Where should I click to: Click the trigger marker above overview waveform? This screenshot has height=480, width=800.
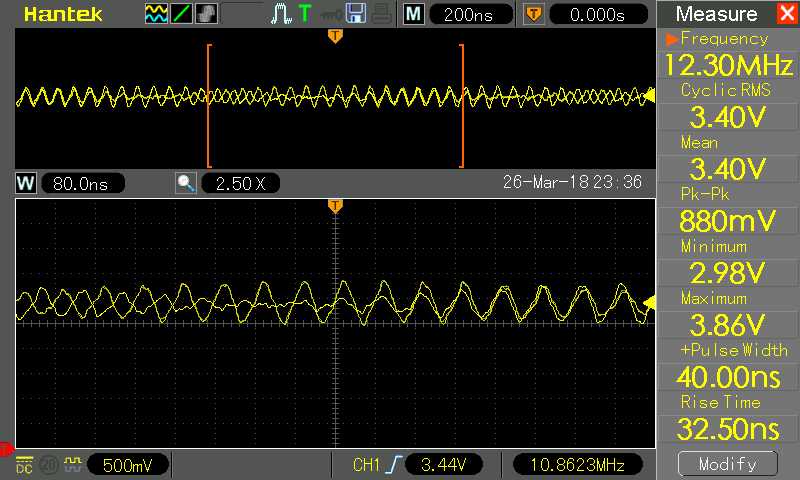point(335,36)
